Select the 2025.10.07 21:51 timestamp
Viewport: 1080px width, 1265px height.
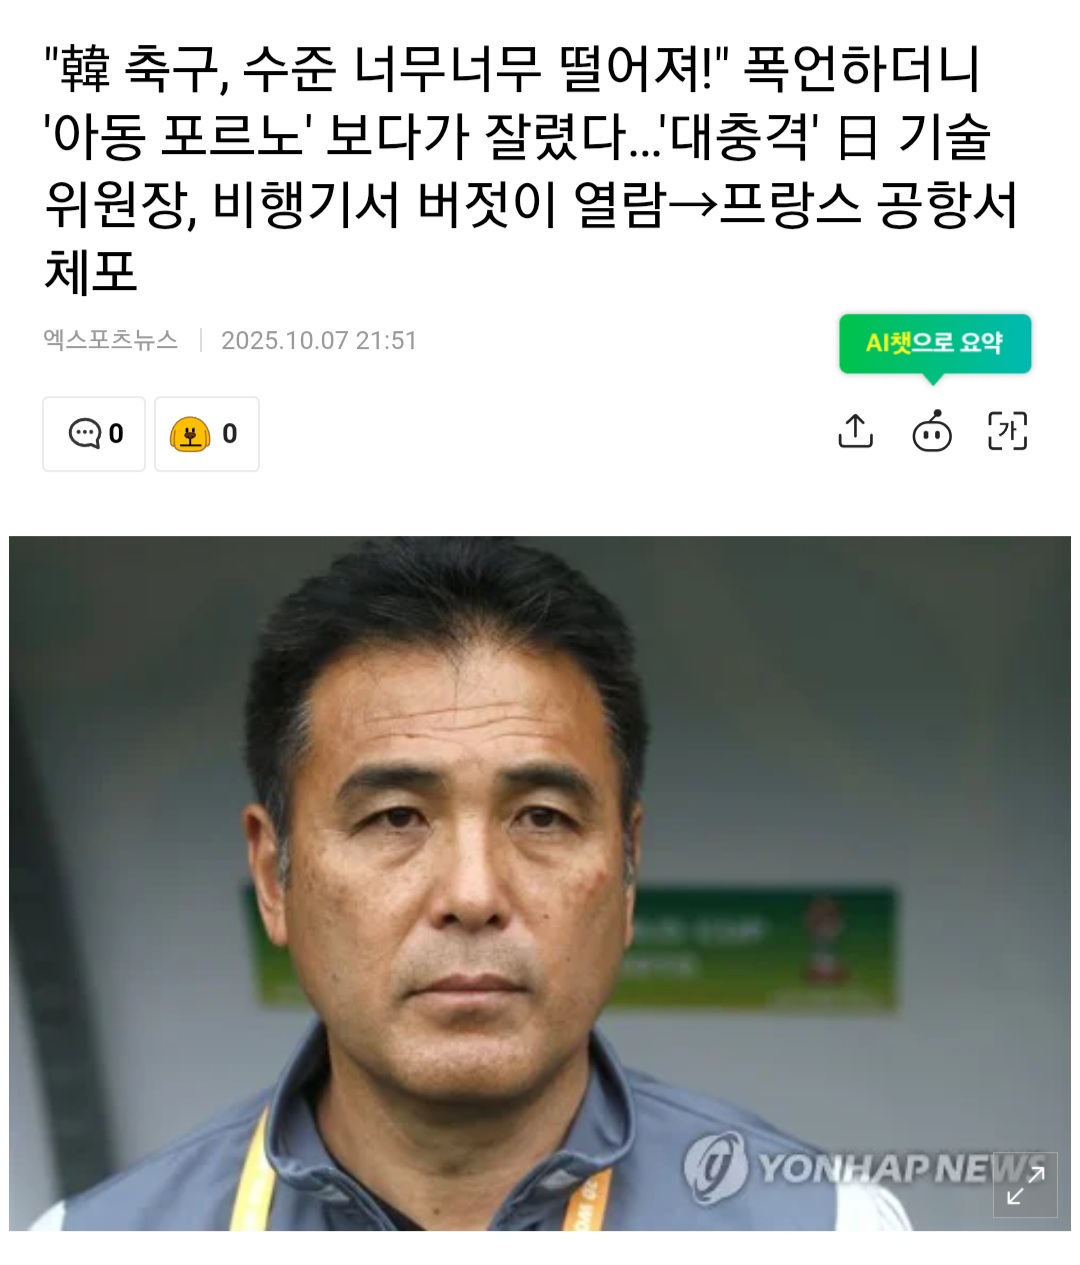[319, 340]
